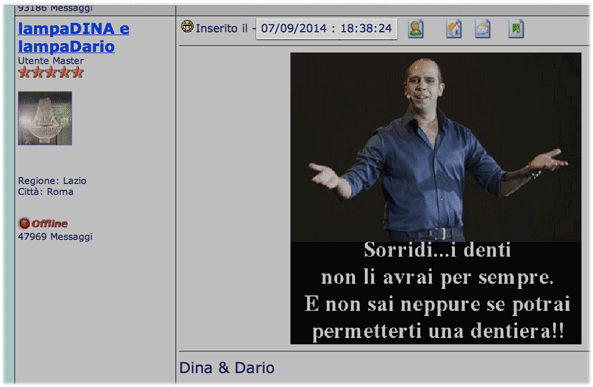Click the Offline status label

coord(50,224)
